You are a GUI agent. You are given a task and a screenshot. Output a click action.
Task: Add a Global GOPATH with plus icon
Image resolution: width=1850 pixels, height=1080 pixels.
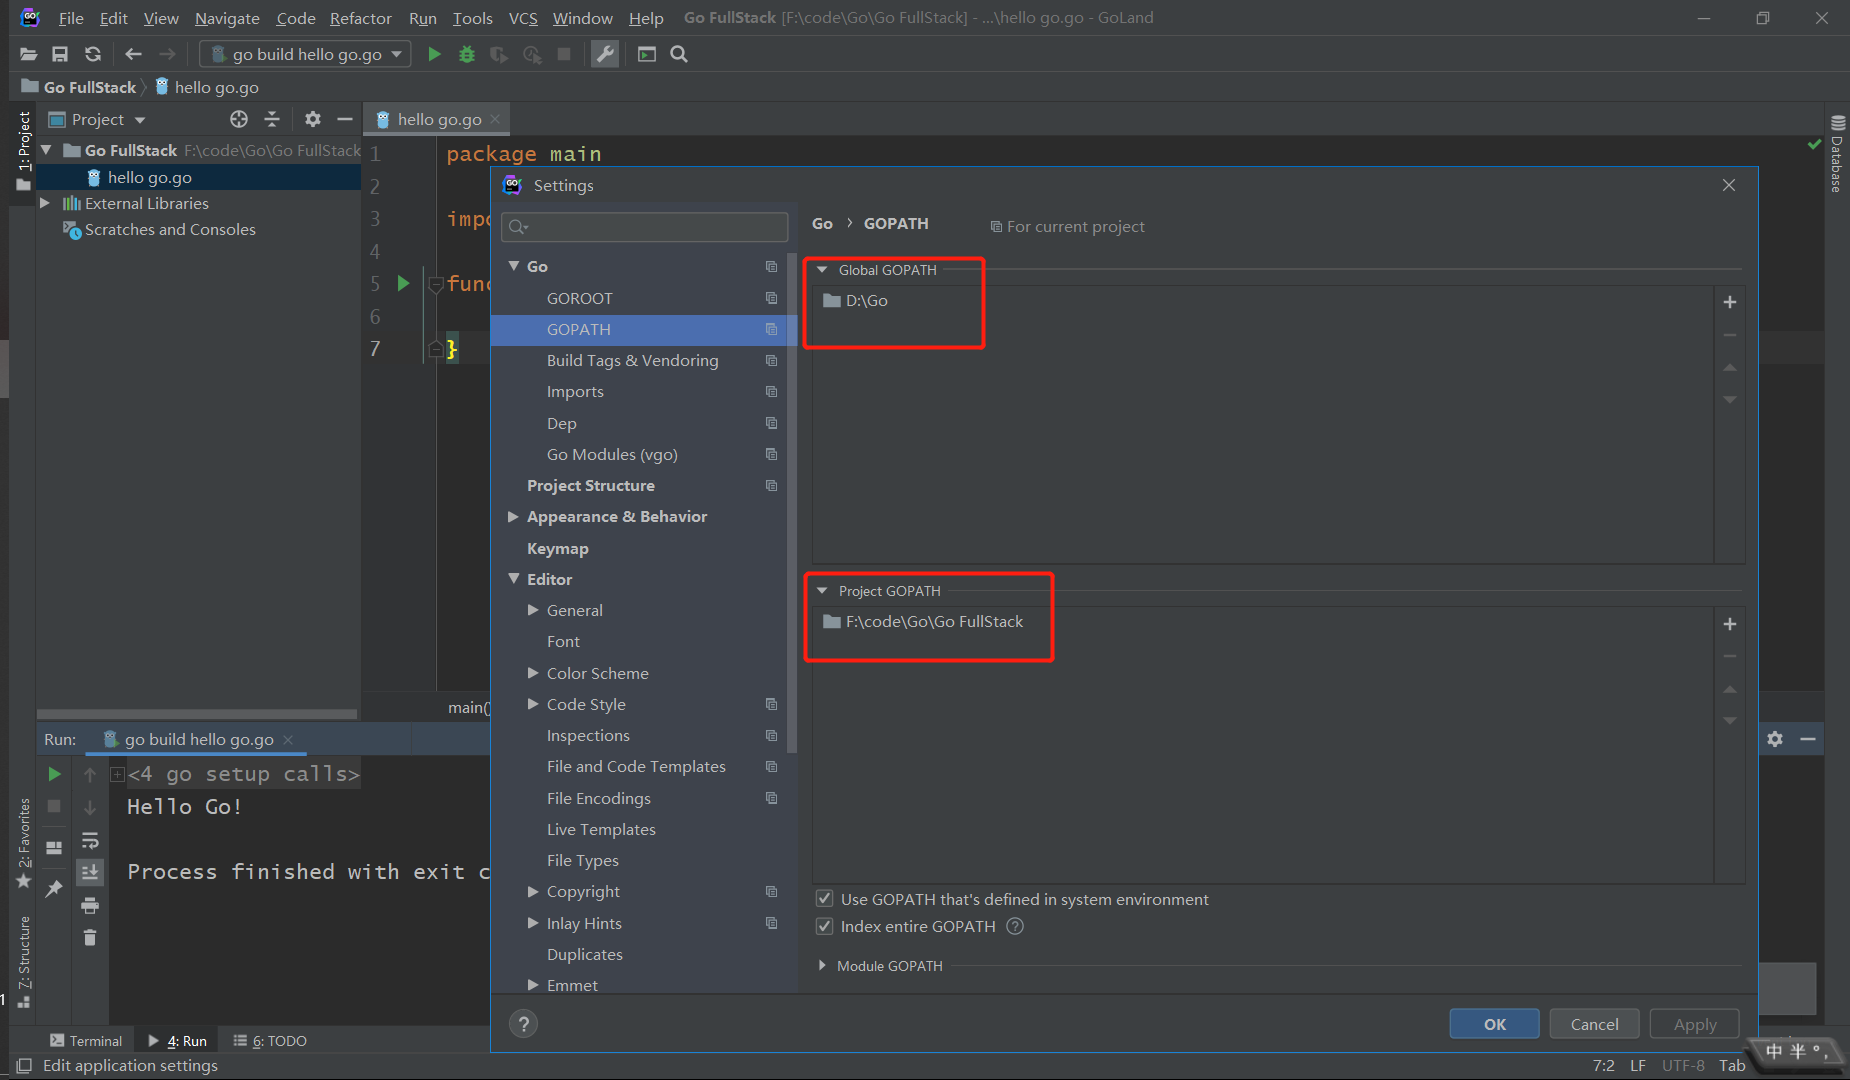[x=1730, y=302]
